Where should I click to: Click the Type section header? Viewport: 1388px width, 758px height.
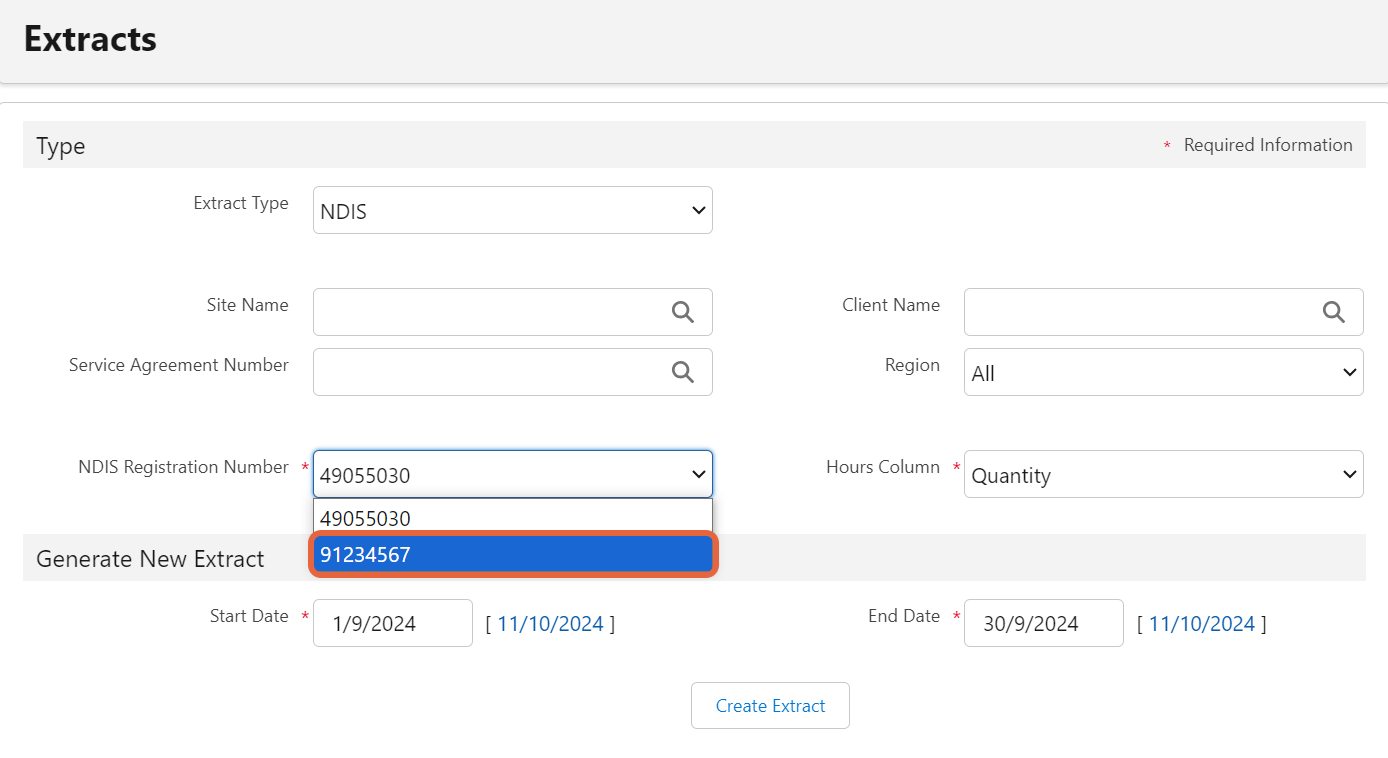click(61, 146)
